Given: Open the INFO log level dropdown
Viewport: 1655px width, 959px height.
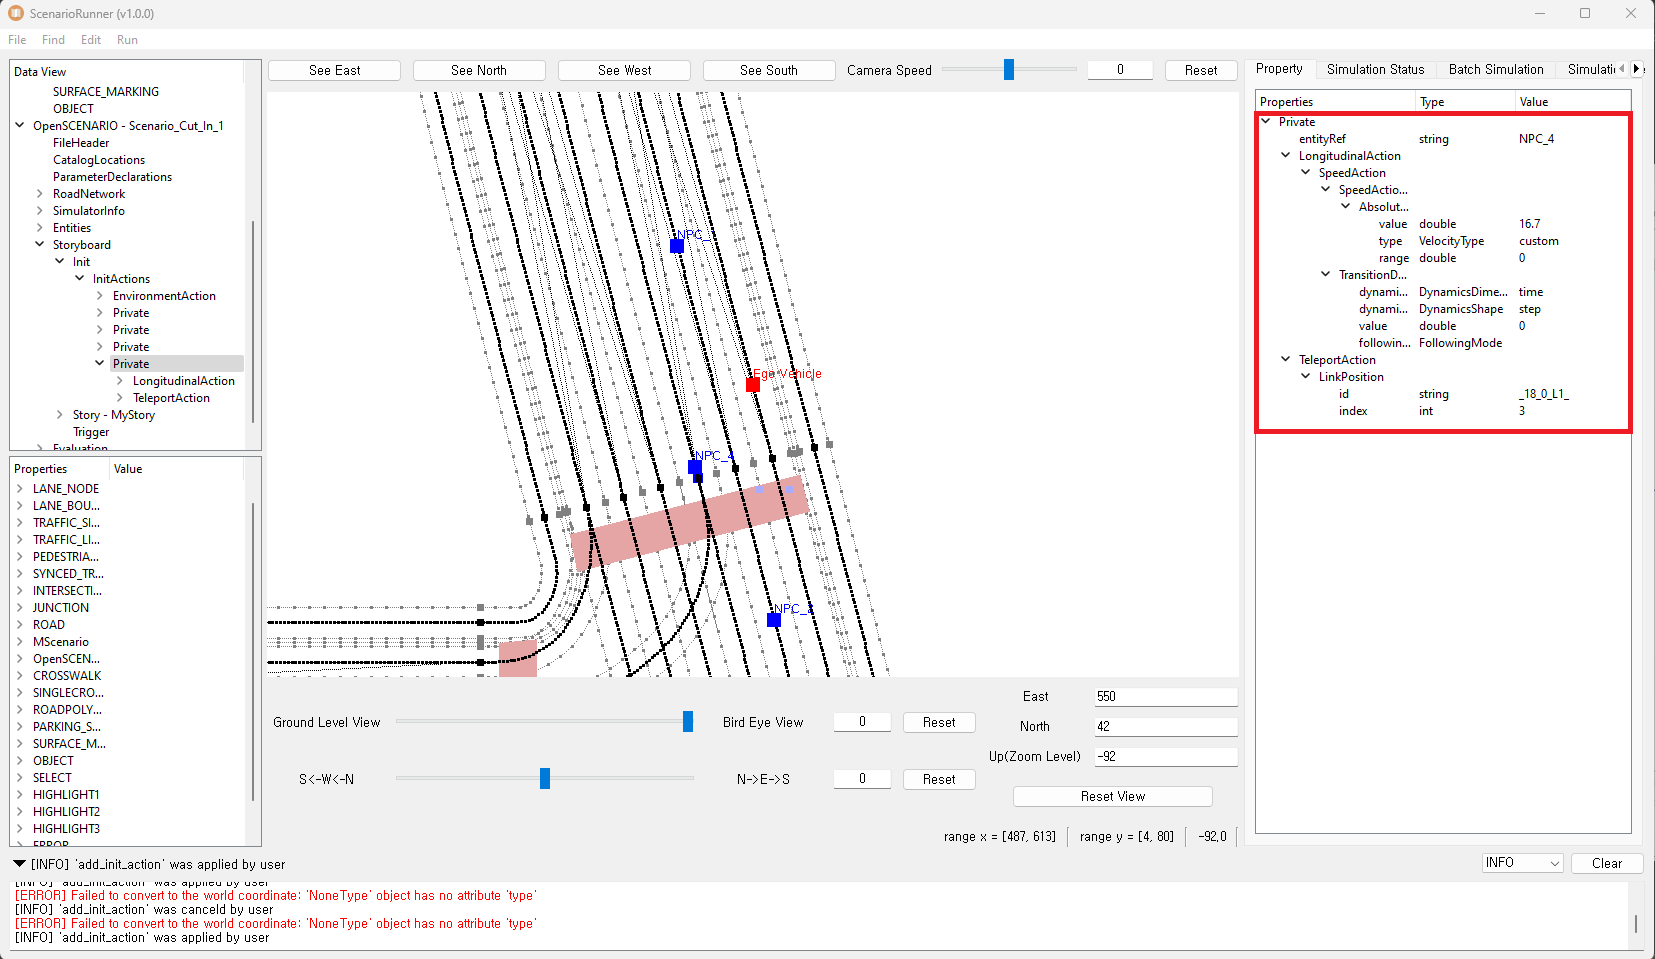Looking at the screenshot, I should pyautogui.click(x=1521, y=863).
